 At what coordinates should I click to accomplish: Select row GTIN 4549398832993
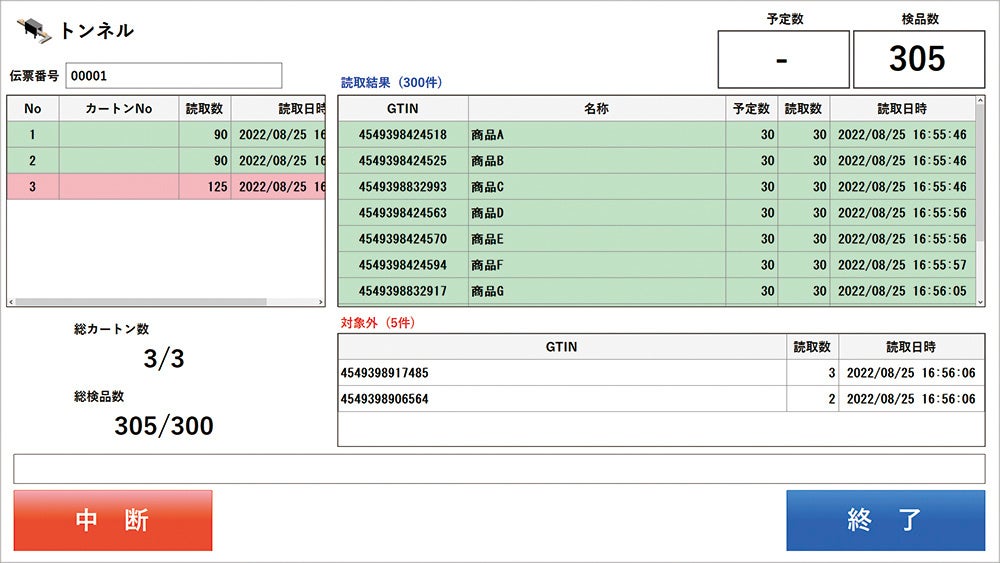[x=657, y=187]
